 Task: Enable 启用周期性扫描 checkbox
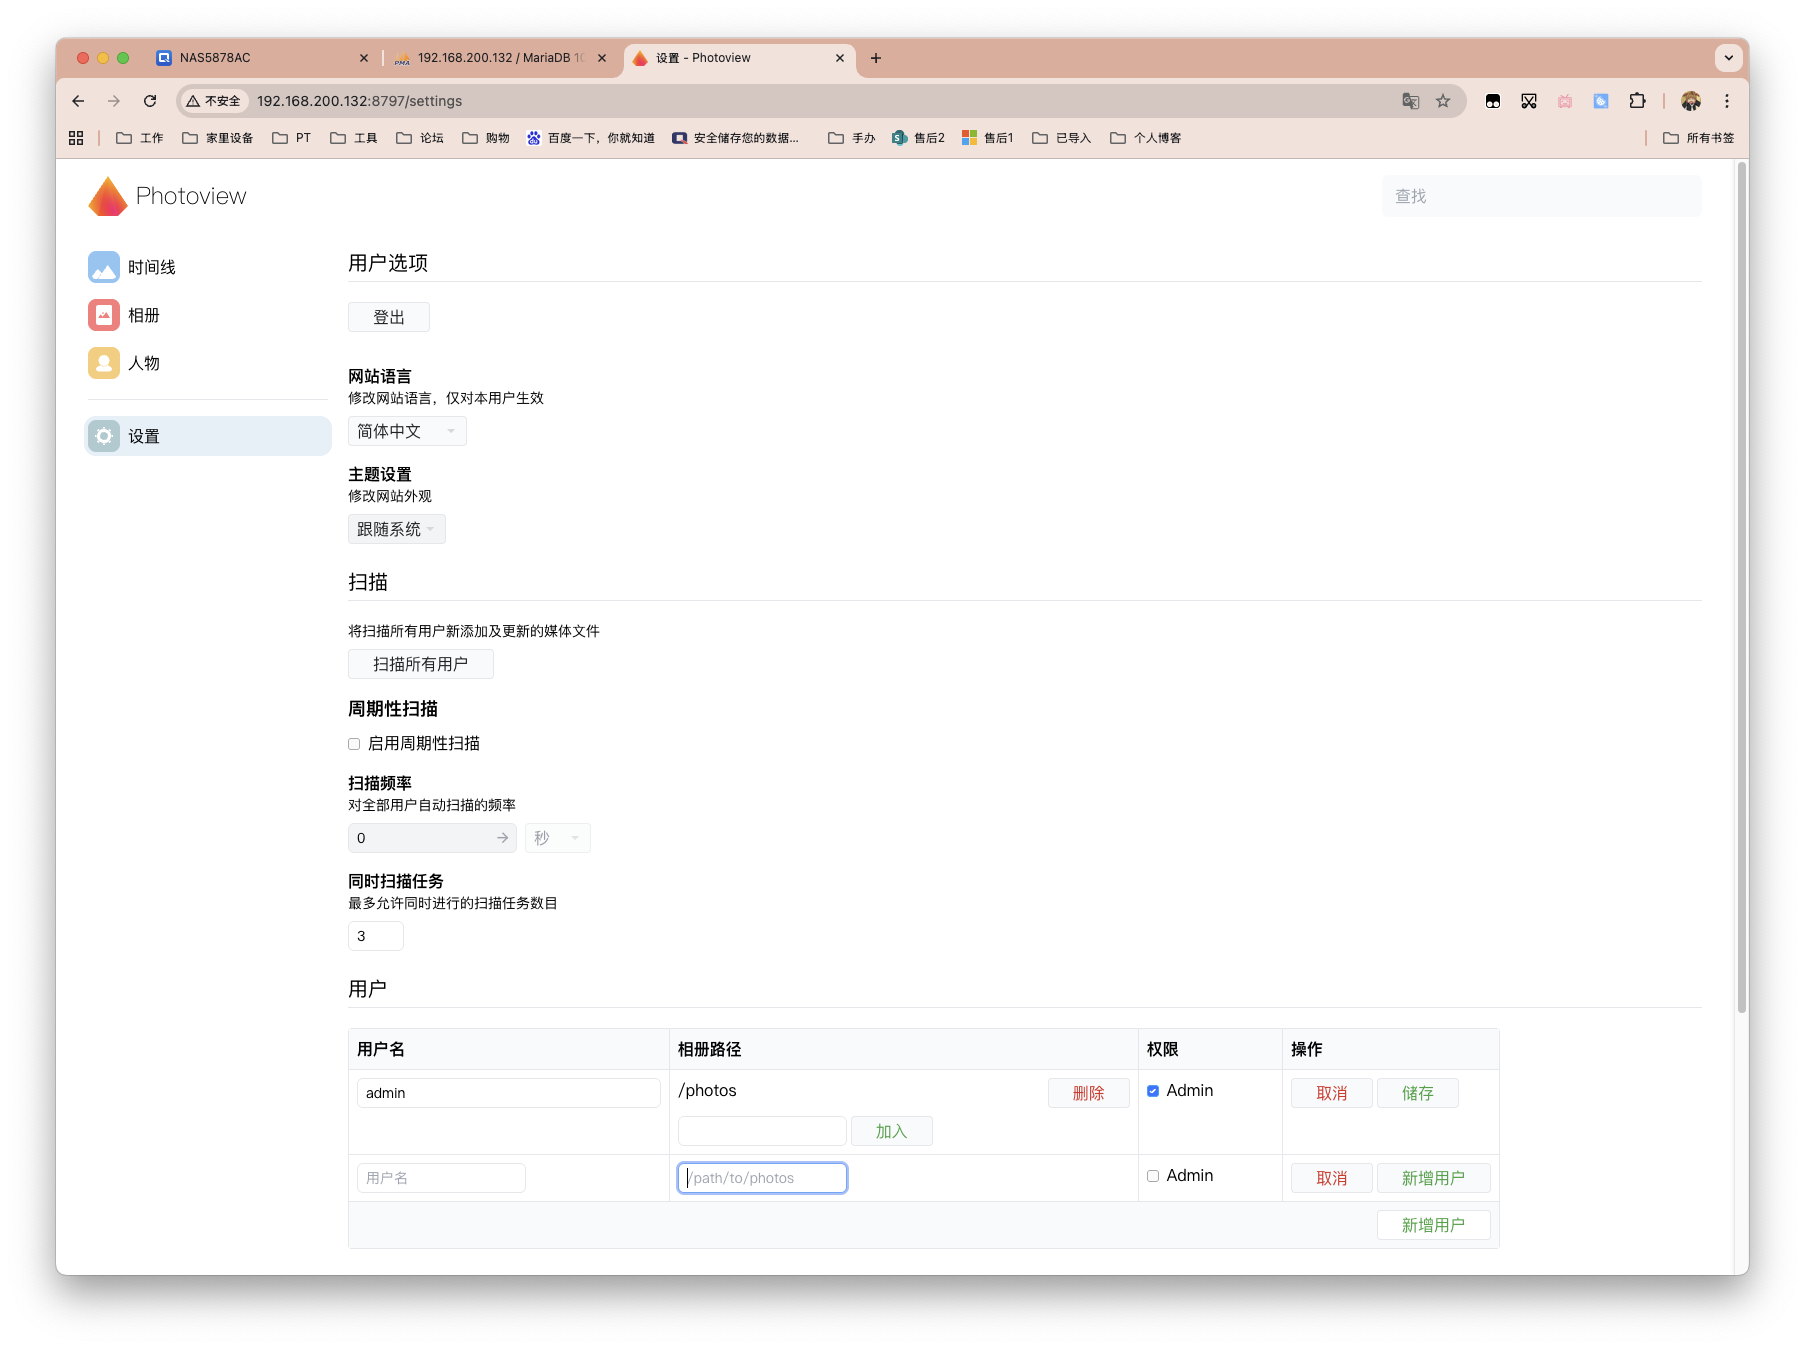point(353,743)
